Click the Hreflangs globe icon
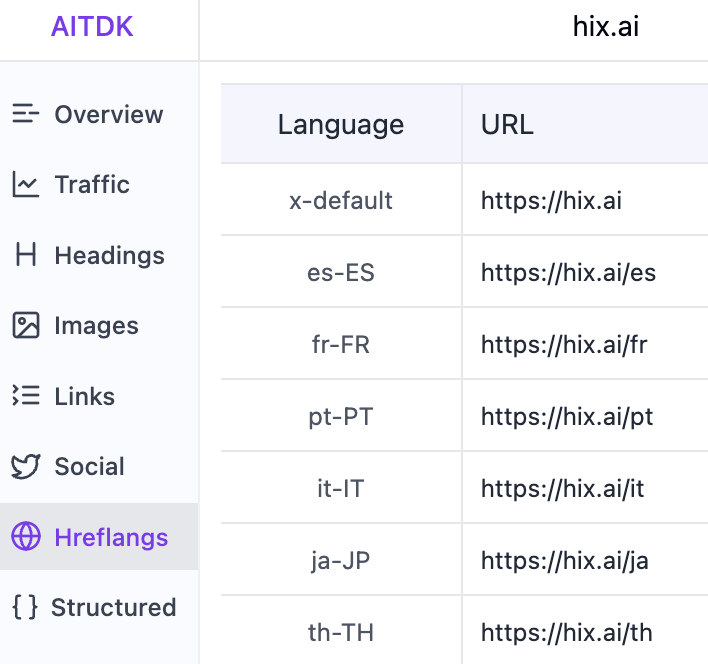 pos(25,537)
